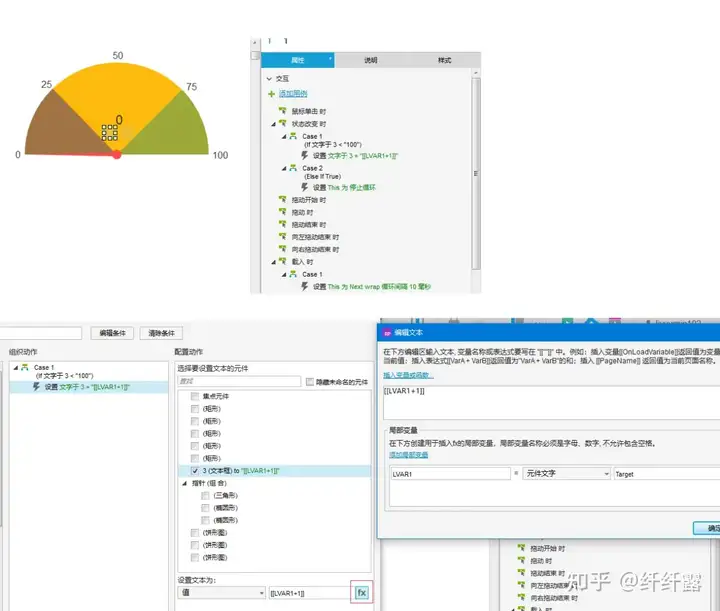Click the green gauge segment
The width and height of the screenshot is (720, 611).
174,130
